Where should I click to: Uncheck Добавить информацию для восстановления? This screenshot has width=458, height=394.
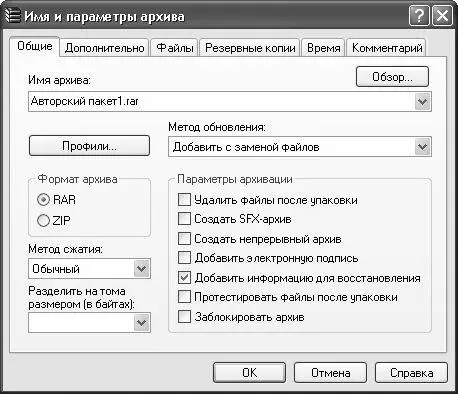point(184,278)
